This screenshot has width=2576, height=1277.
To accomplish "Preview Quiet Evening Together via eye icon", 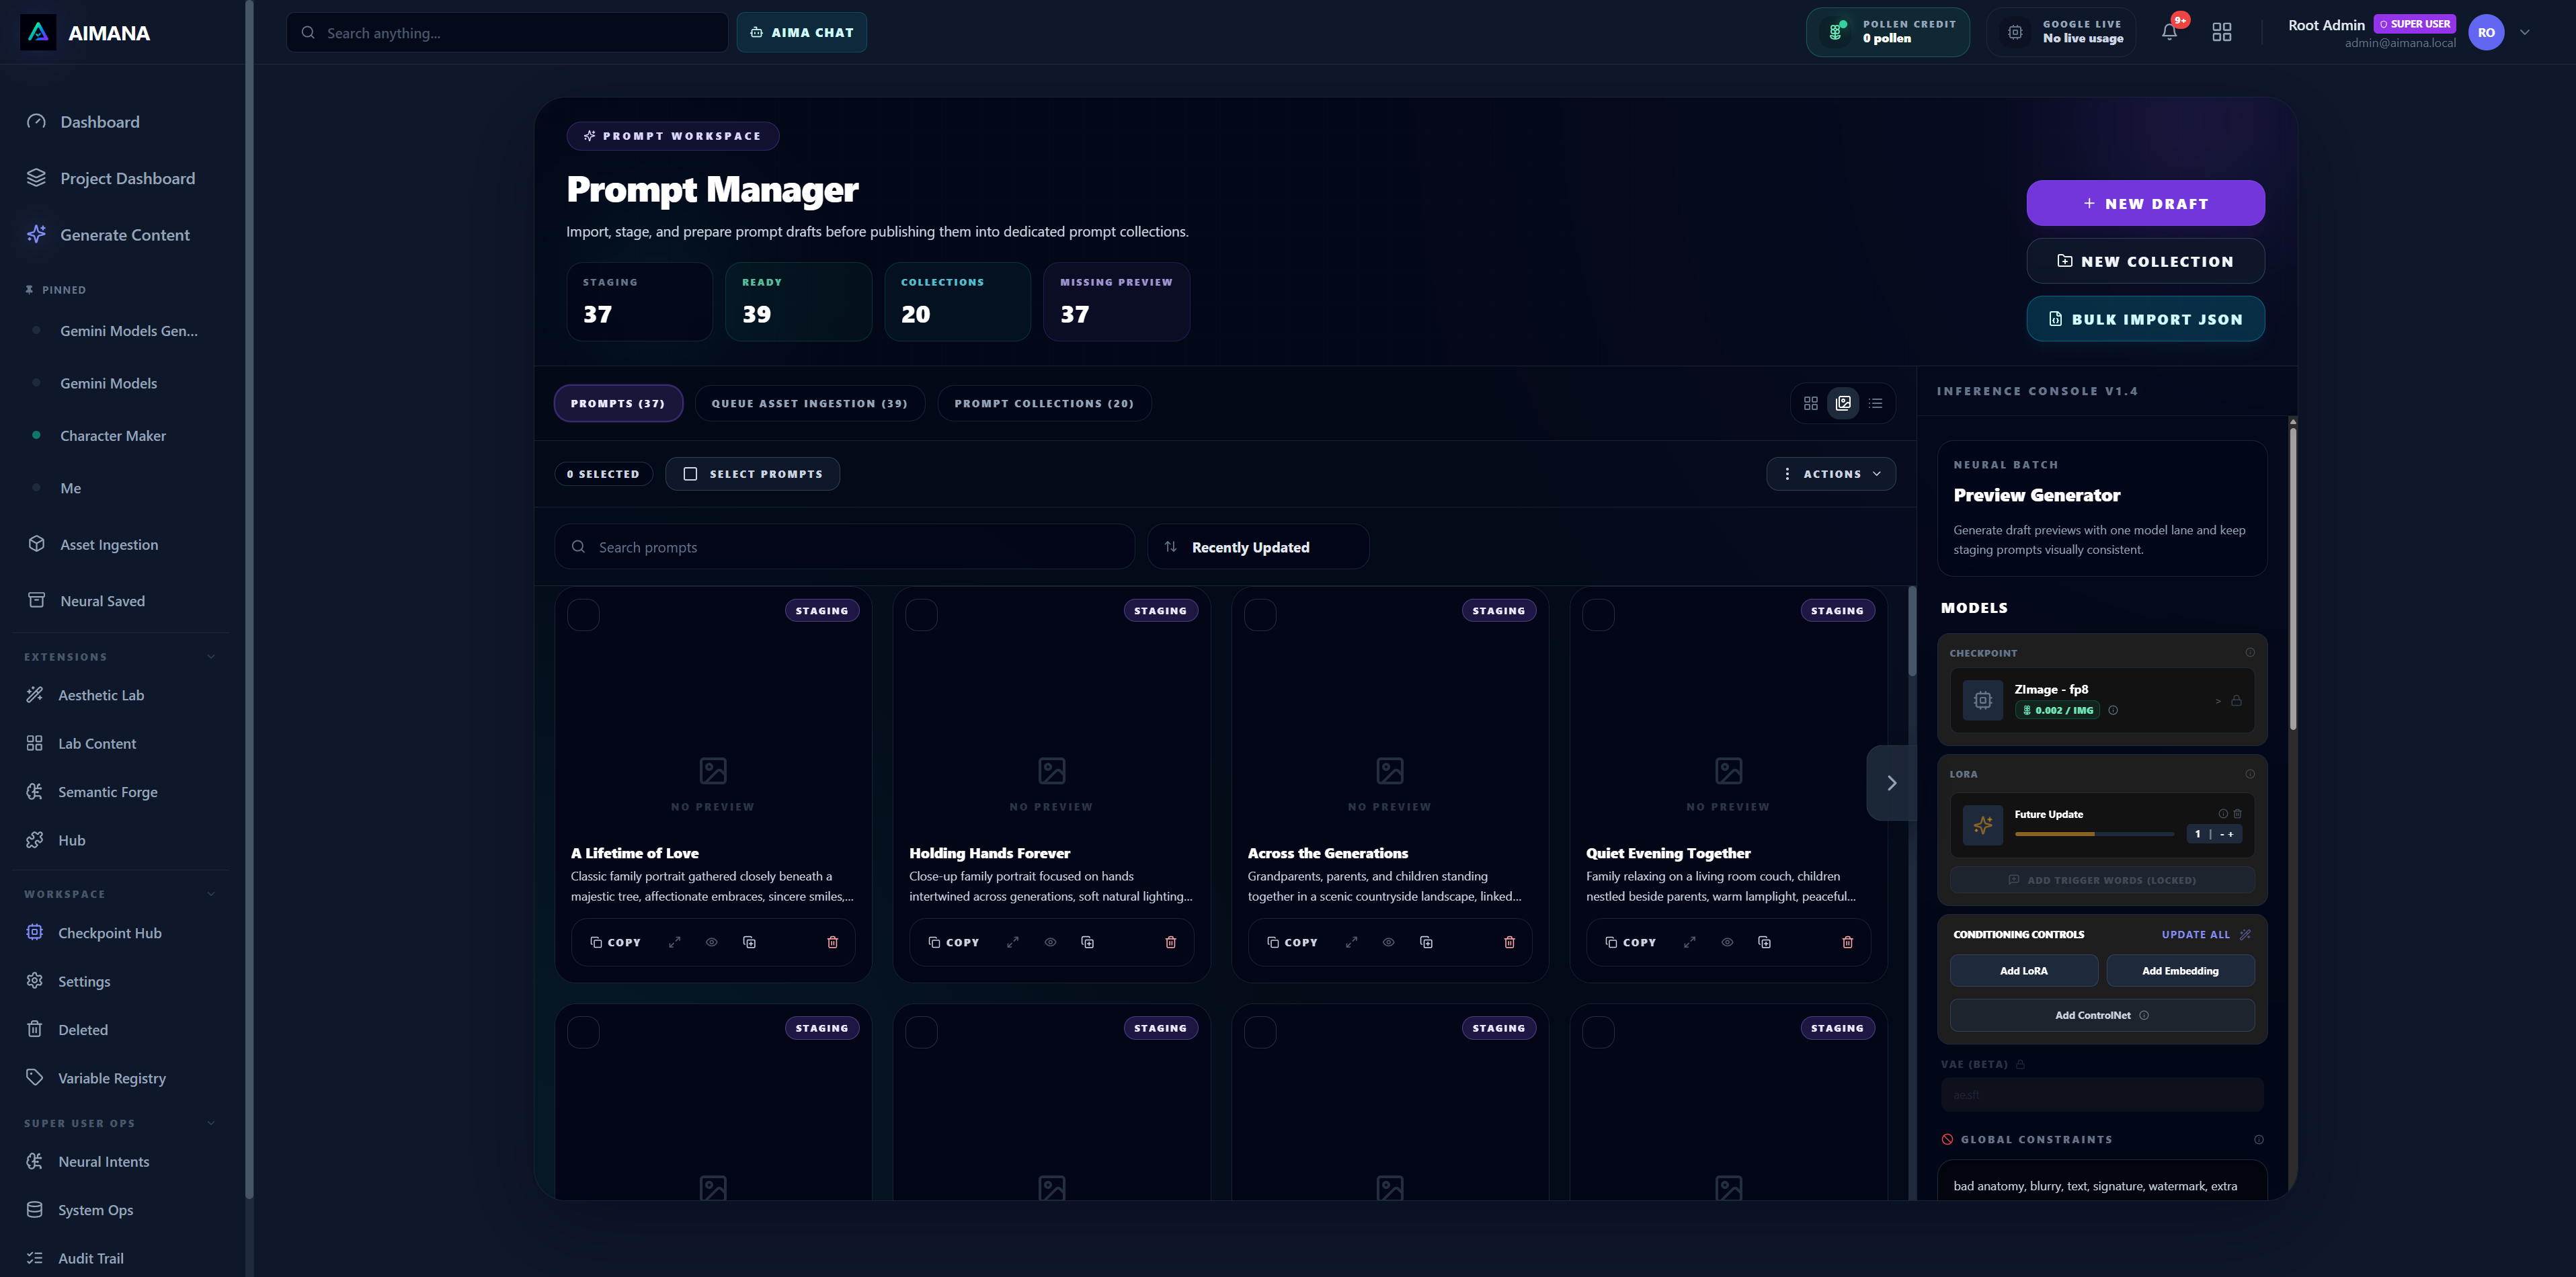I will pyautogui.click(x=1727, y=942).
